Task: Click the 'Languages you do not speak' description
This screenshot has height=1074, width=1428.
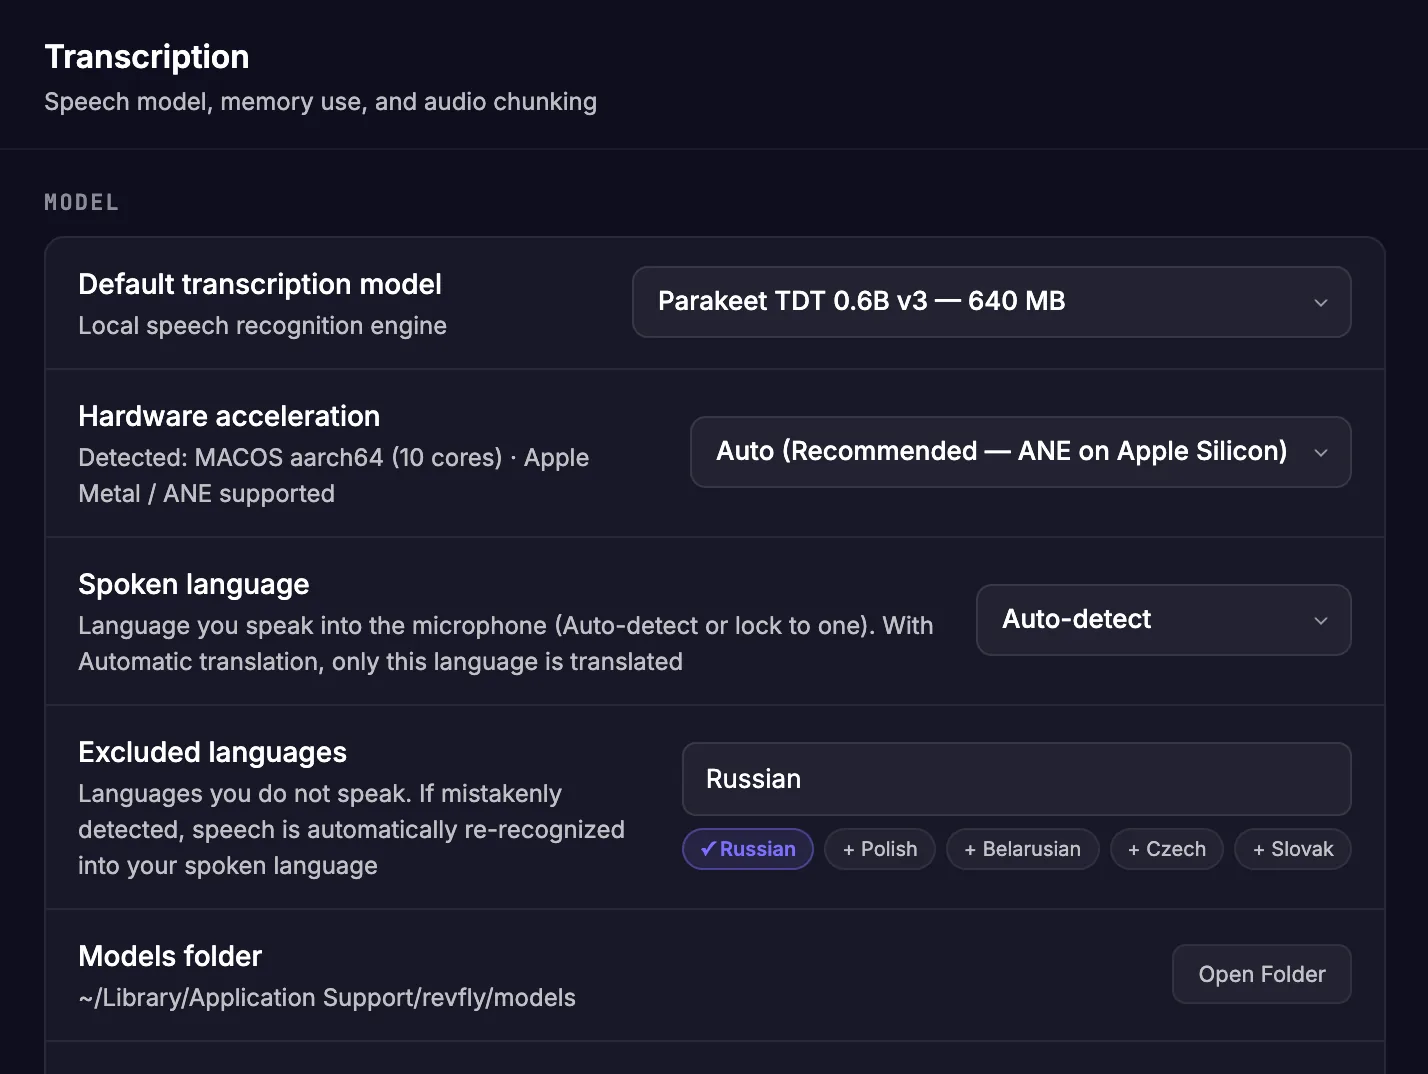Action: (351, 830)
